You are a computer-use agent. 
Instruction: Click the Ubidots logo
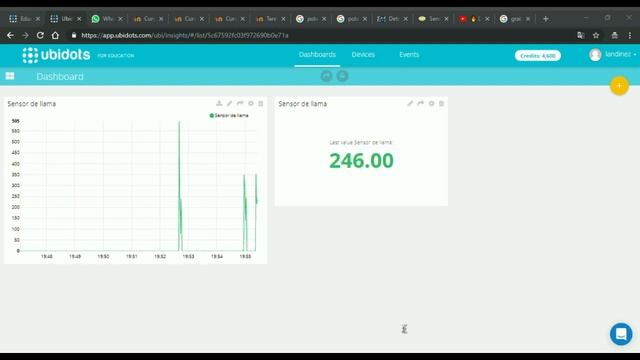[56, 55]
